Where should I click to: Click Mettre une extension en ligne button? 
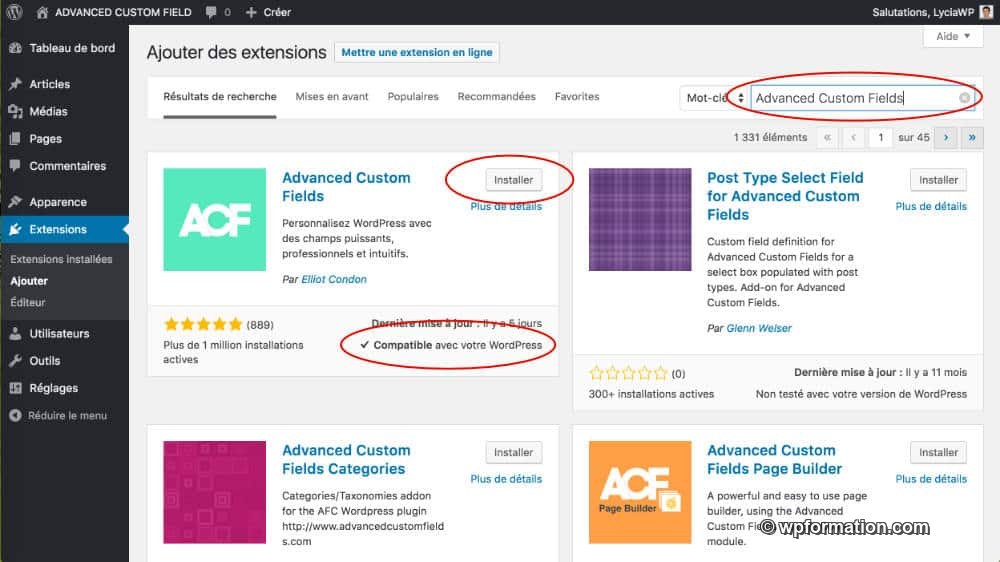[416, 52]
